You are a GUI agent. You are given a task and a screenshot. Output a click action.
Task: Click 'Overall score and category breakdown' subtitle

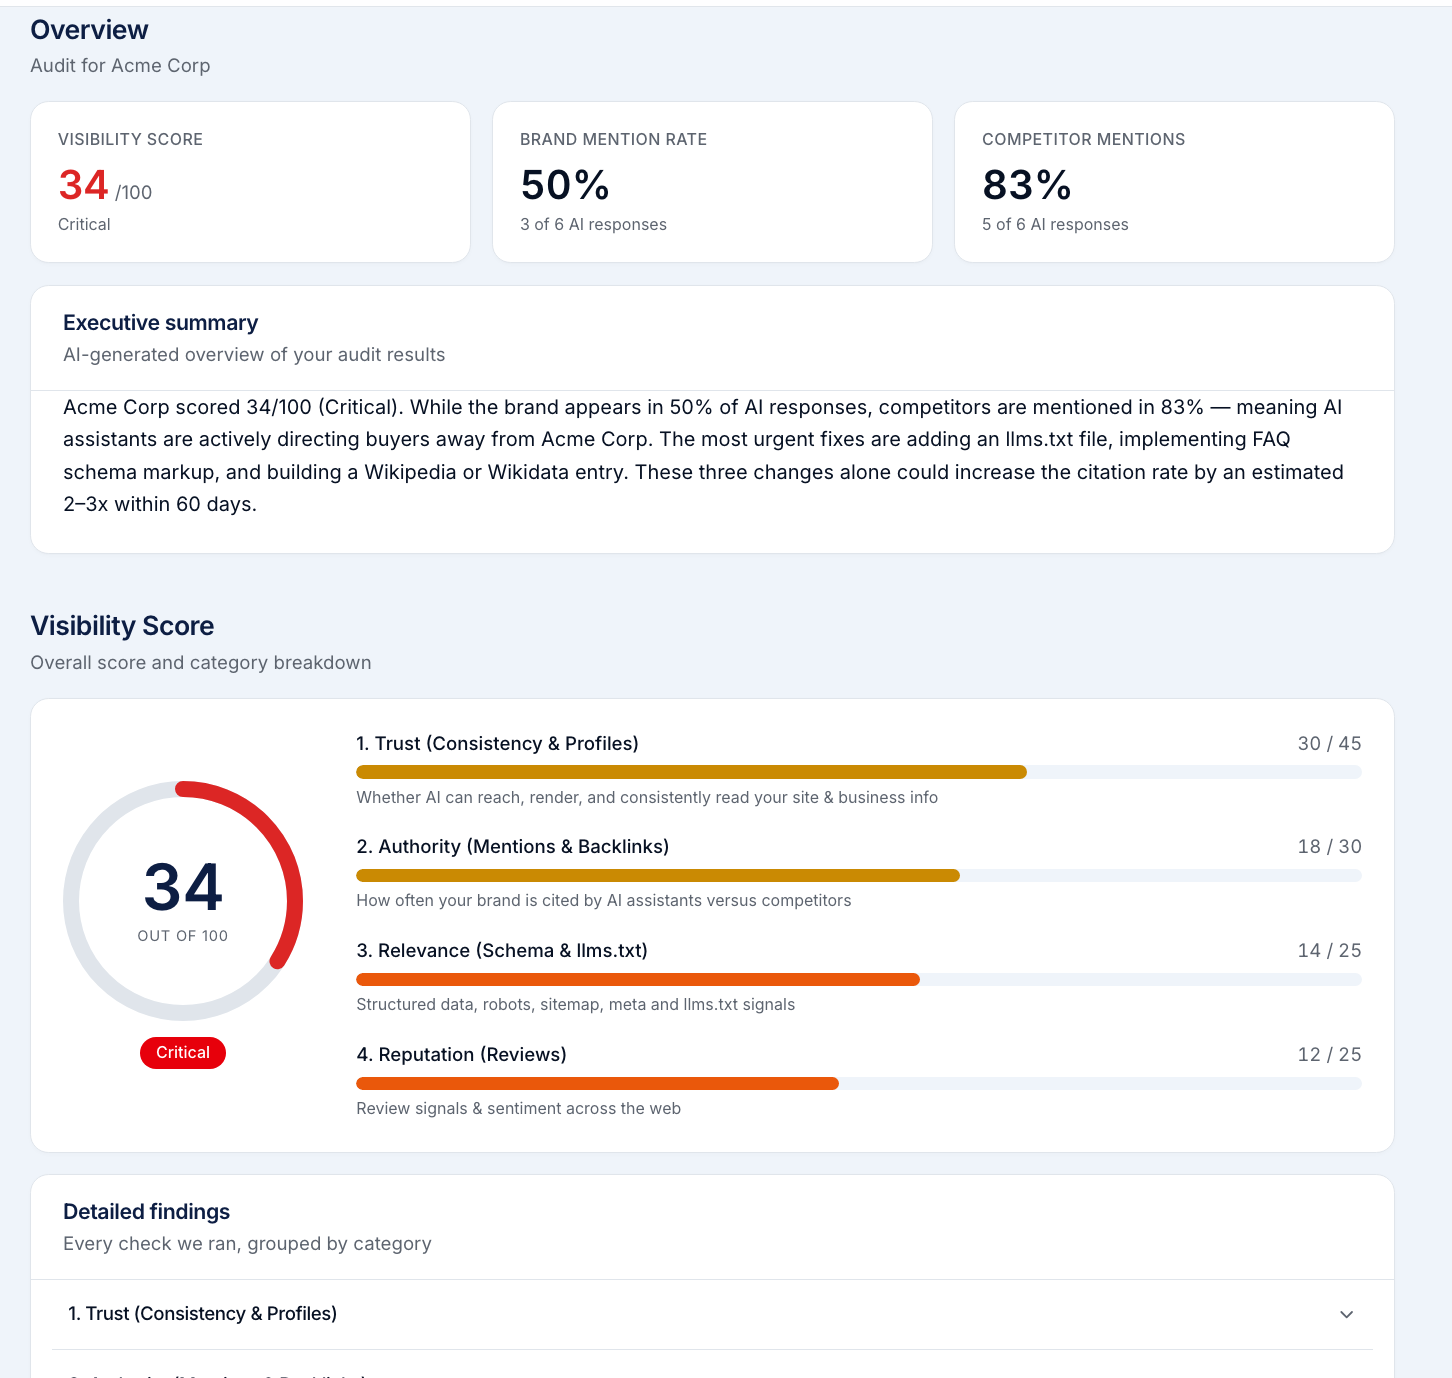click(201, 663)
